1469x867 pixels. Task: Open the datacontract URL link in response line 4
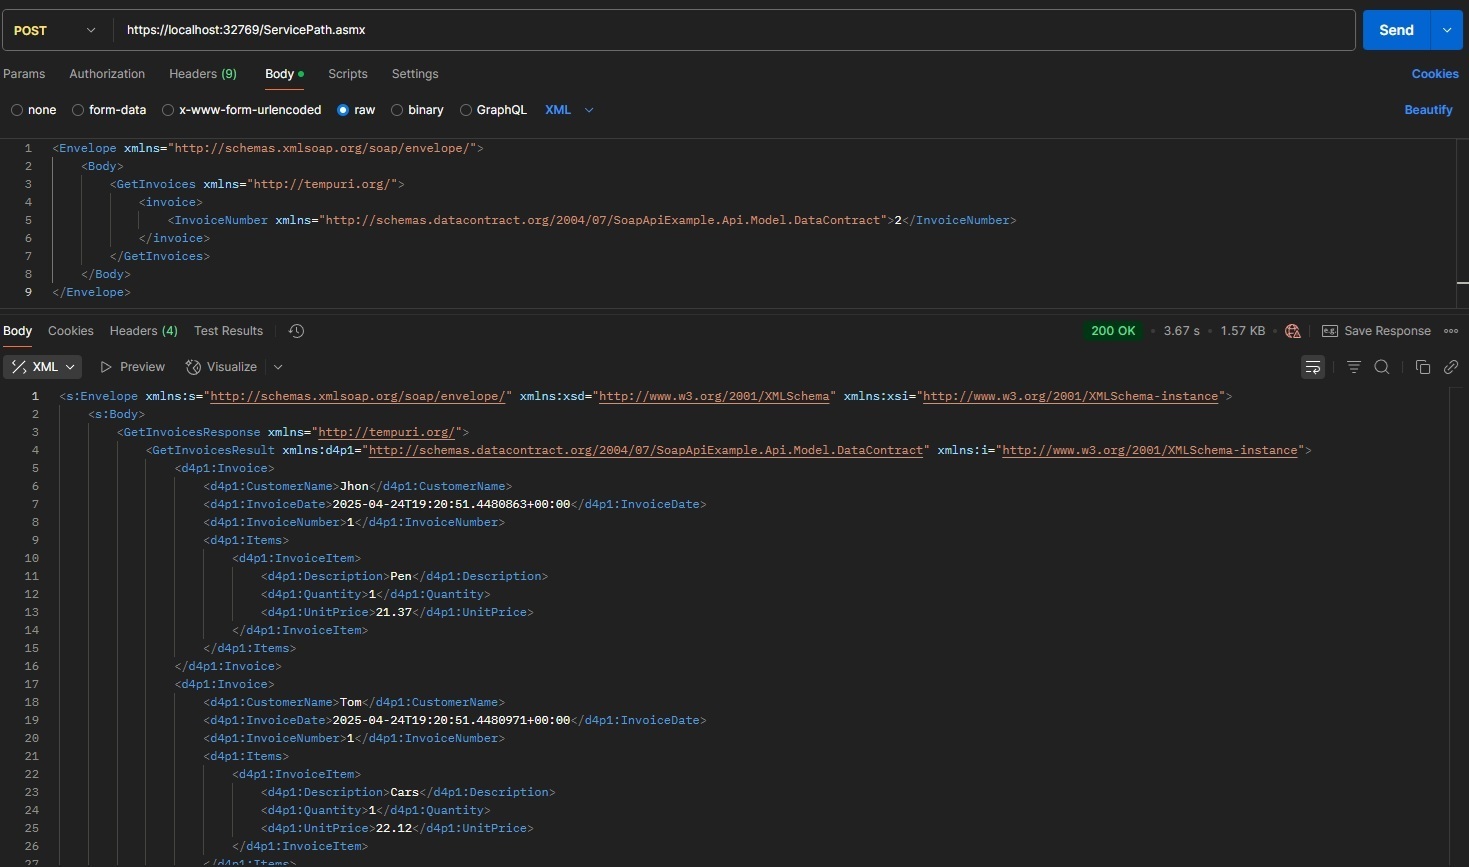pos(646,450)
